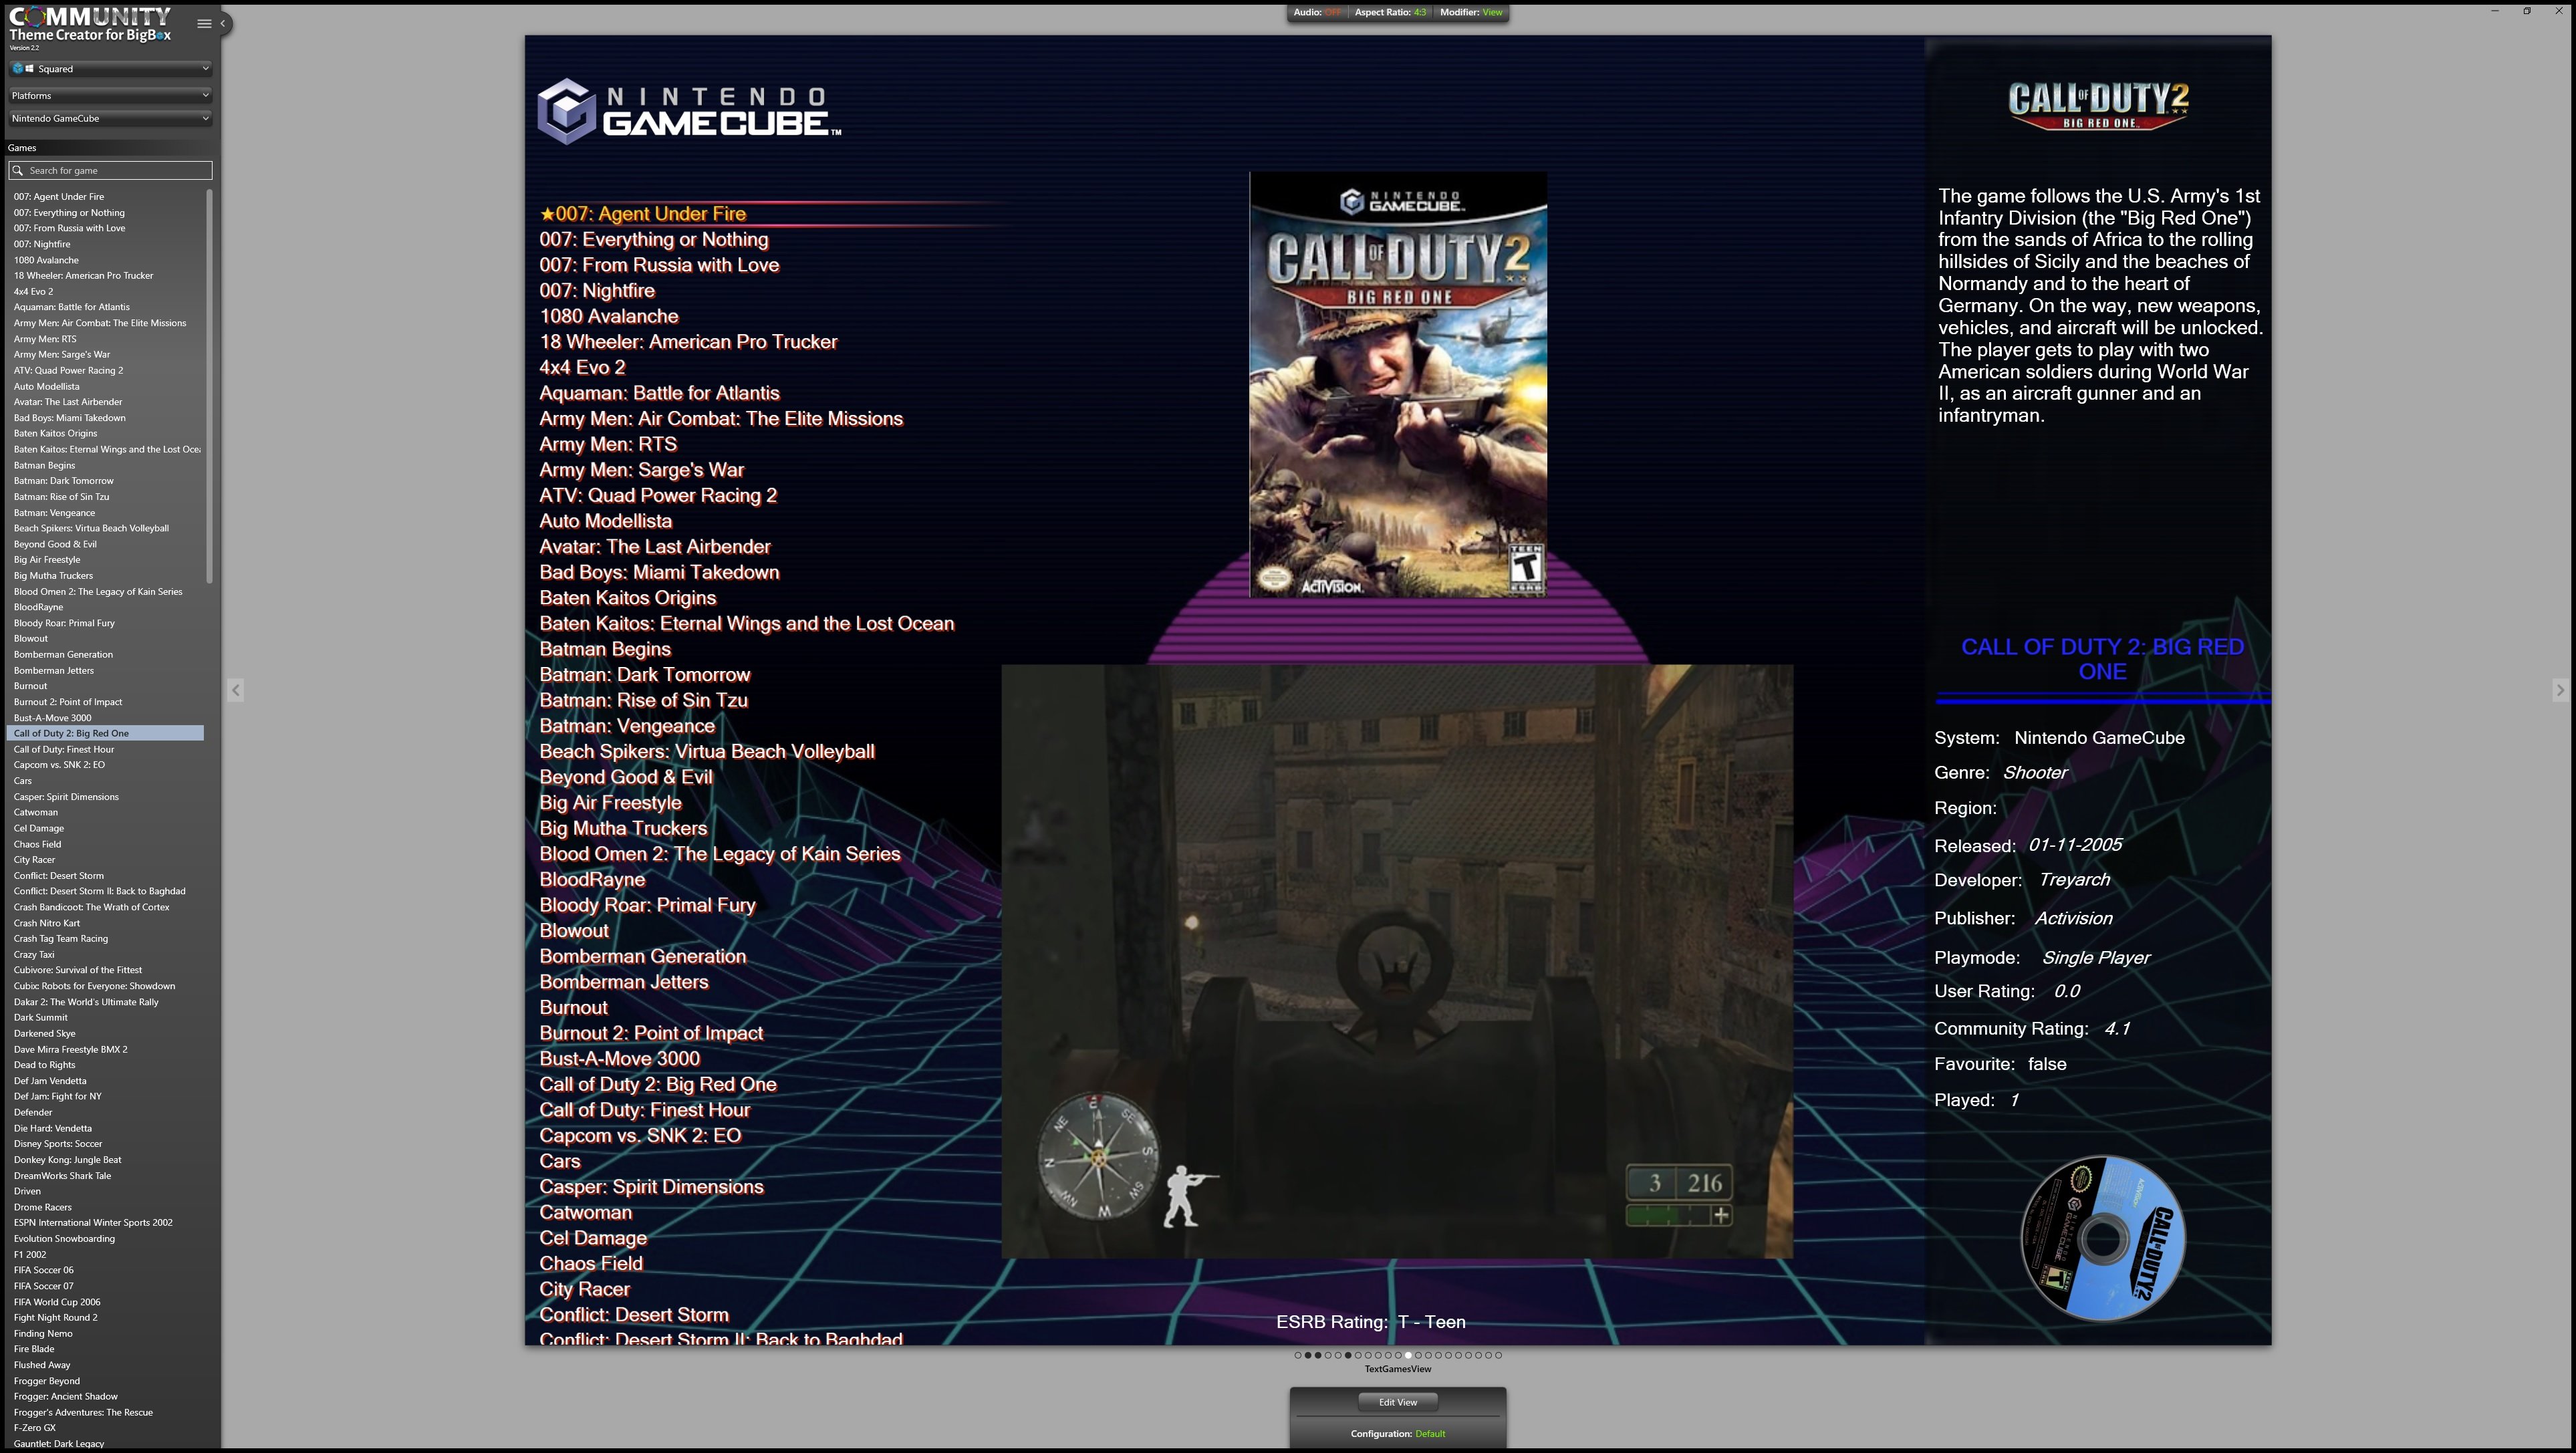Select 007: Agent Under Fire in sidebar
The width and height of the screenshot is (2576, 1453).
pos(59,197)
